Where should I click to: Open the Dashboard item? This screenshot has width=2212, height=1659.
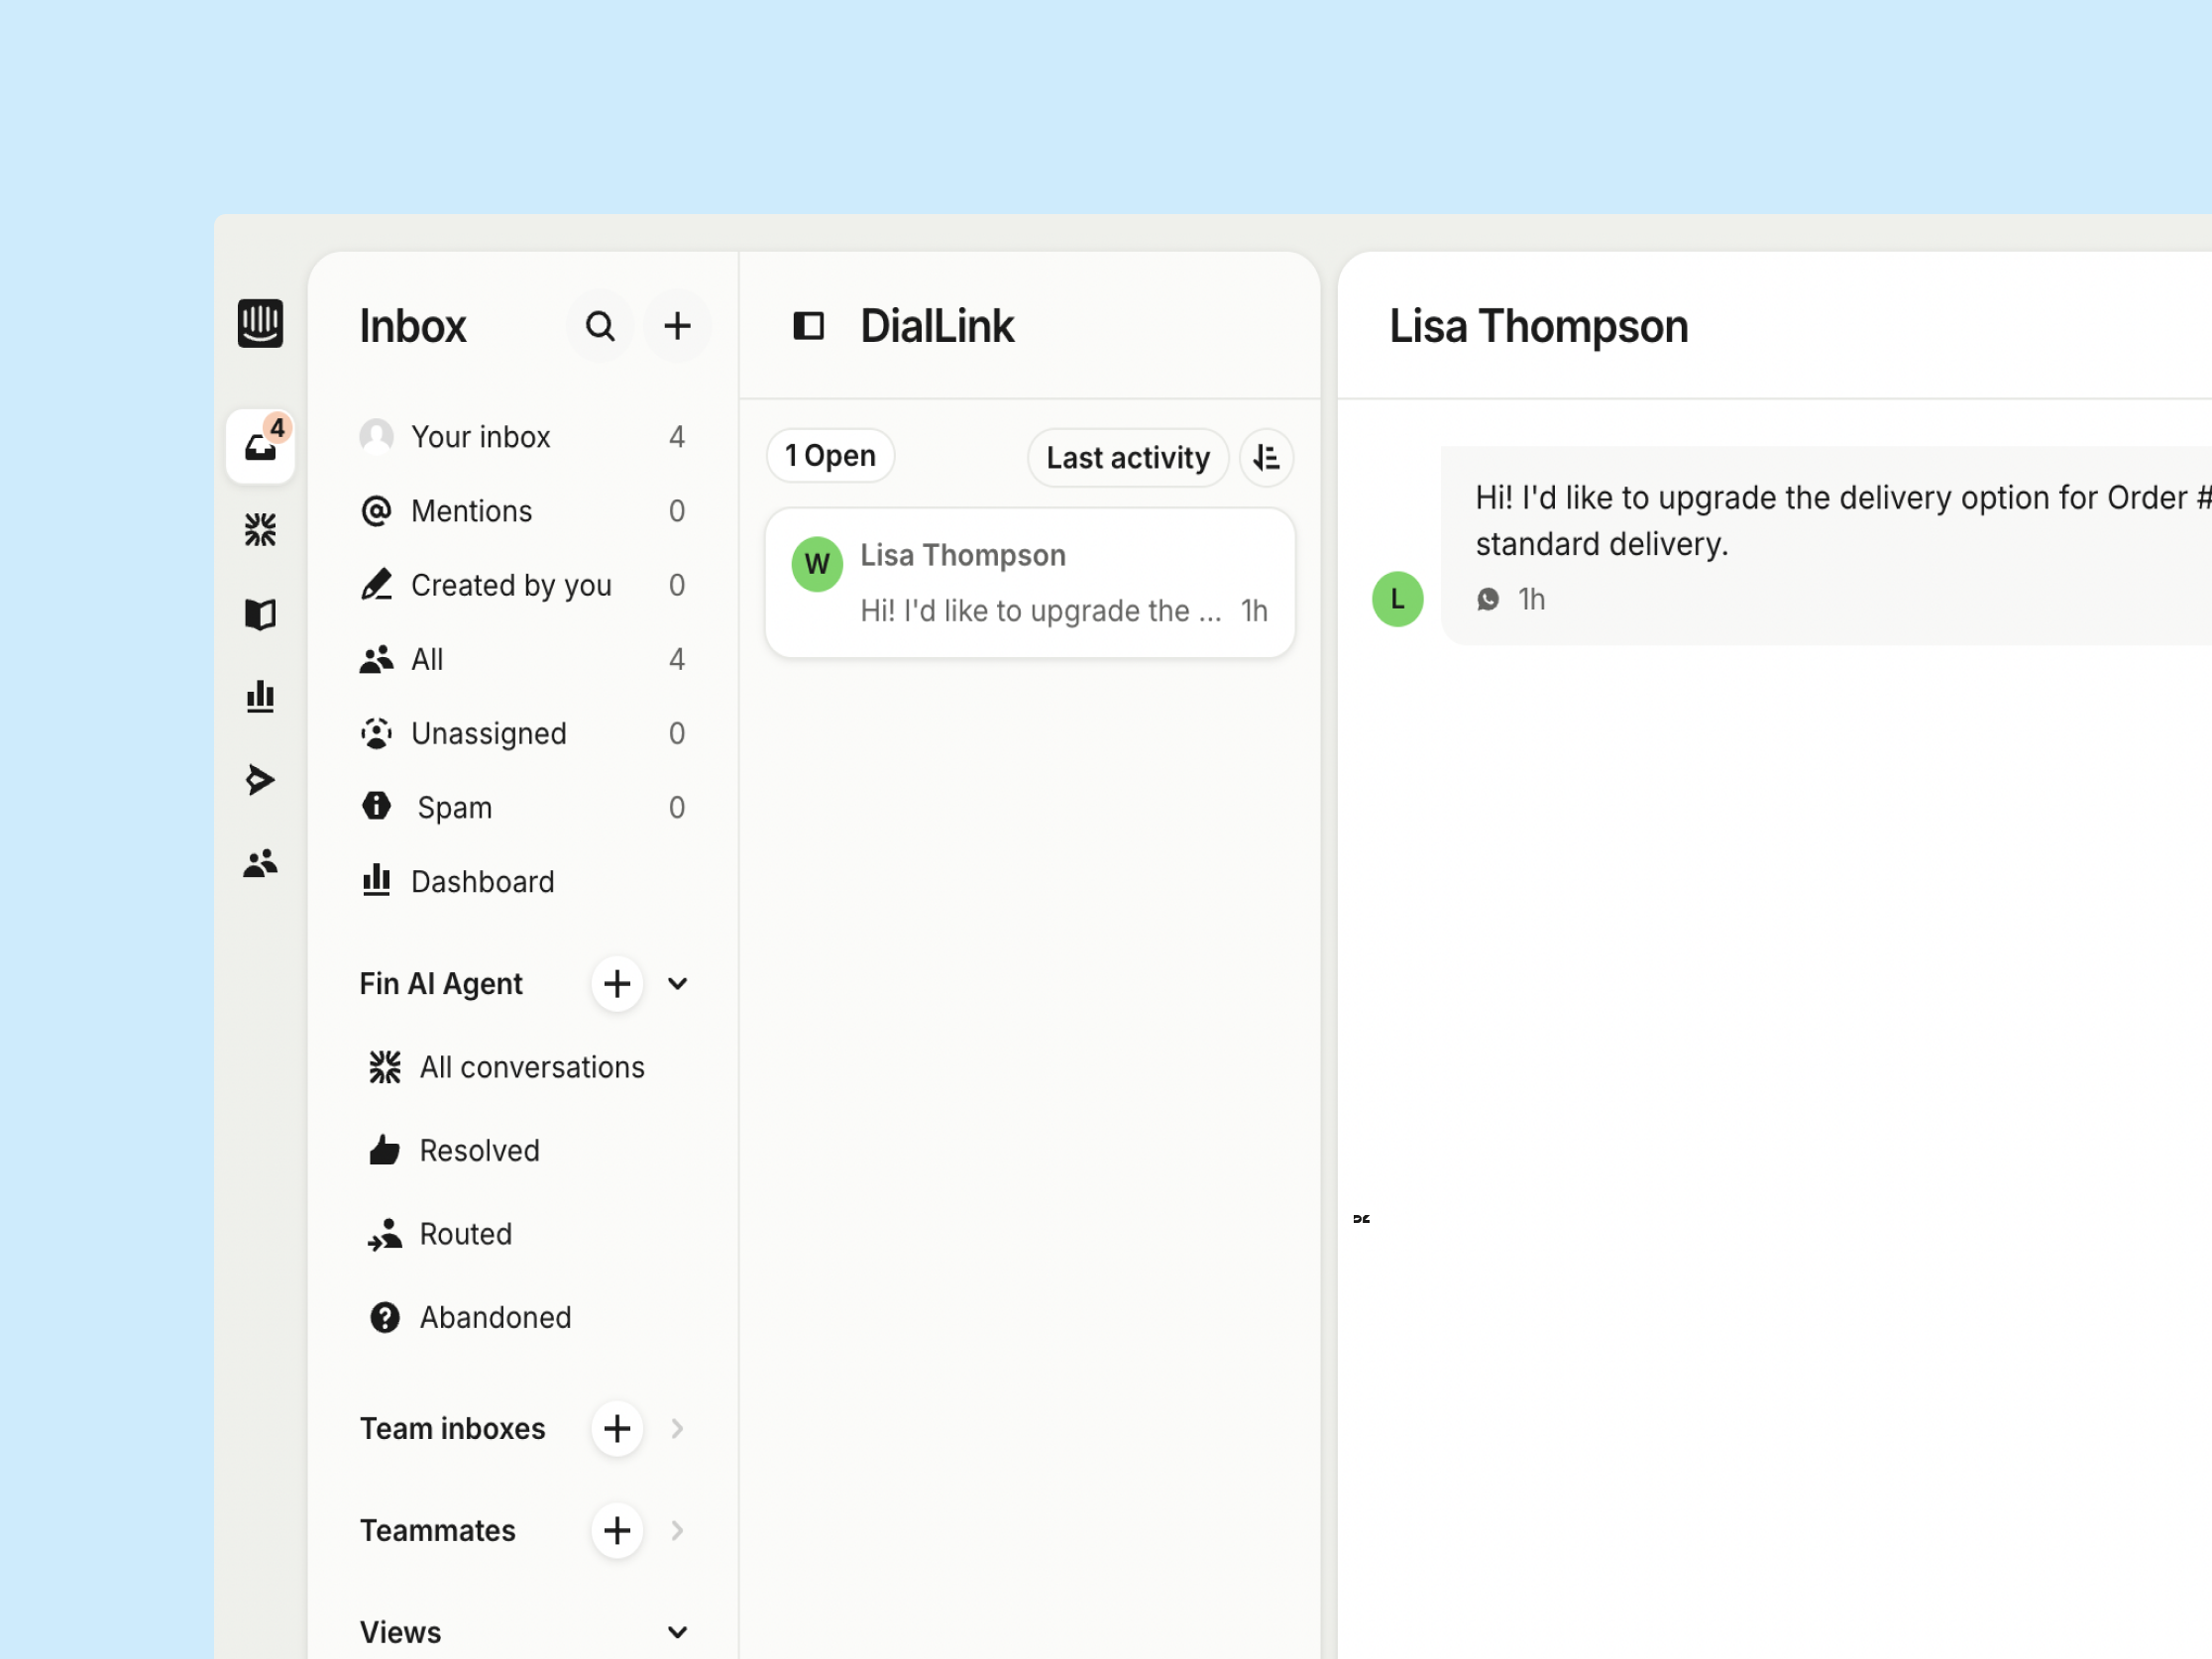click(523, 881)
